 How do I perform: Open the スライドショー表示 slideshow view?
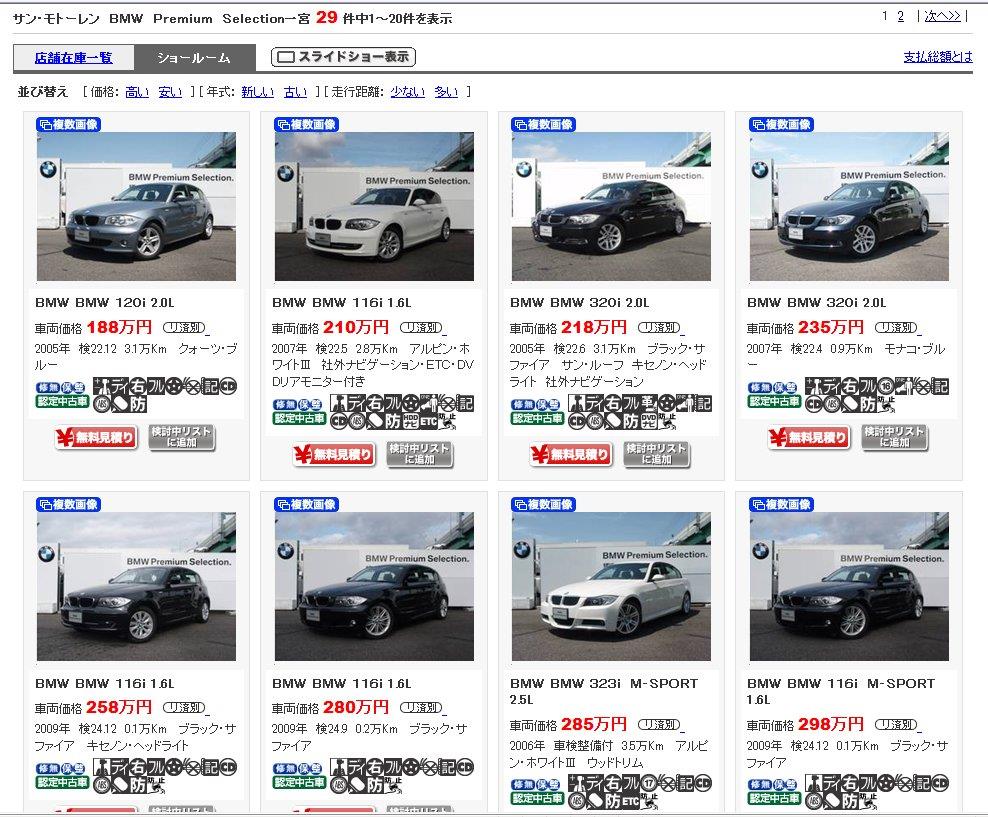click(343, 57)
